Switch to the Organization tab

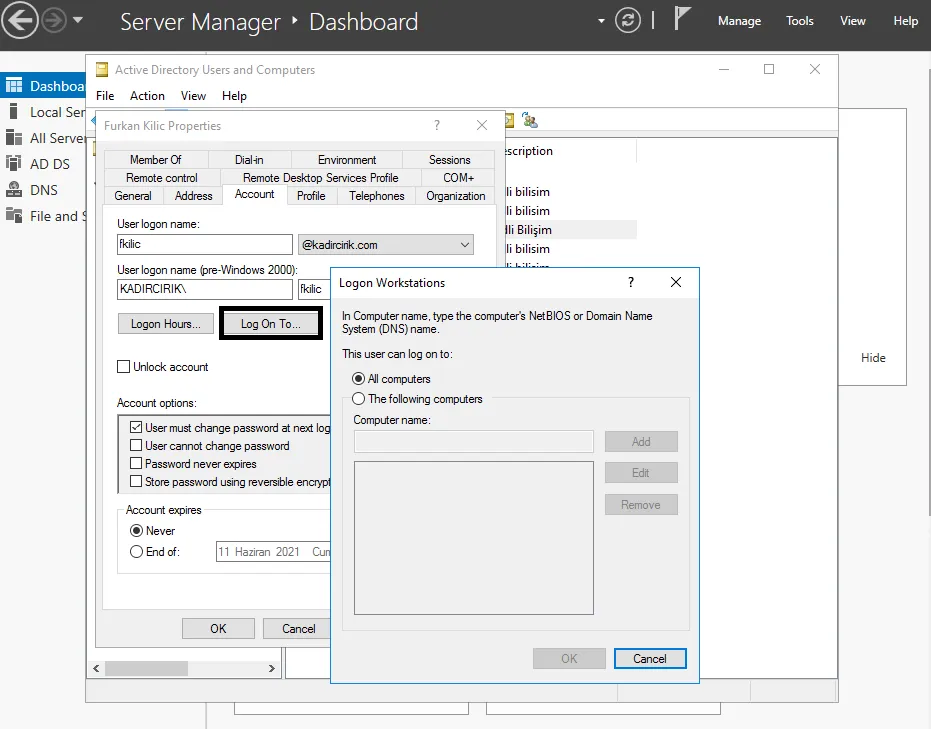455,196
